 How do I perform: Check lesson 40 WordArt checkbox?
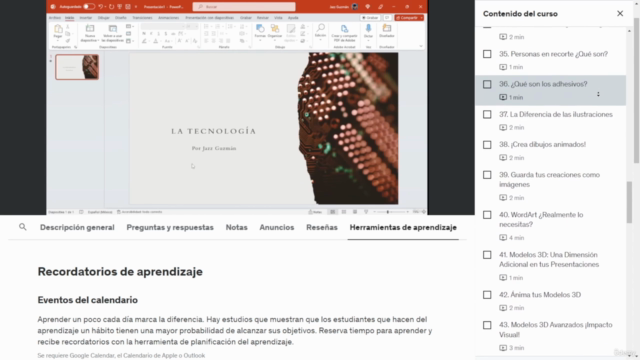tap(487, 215)
